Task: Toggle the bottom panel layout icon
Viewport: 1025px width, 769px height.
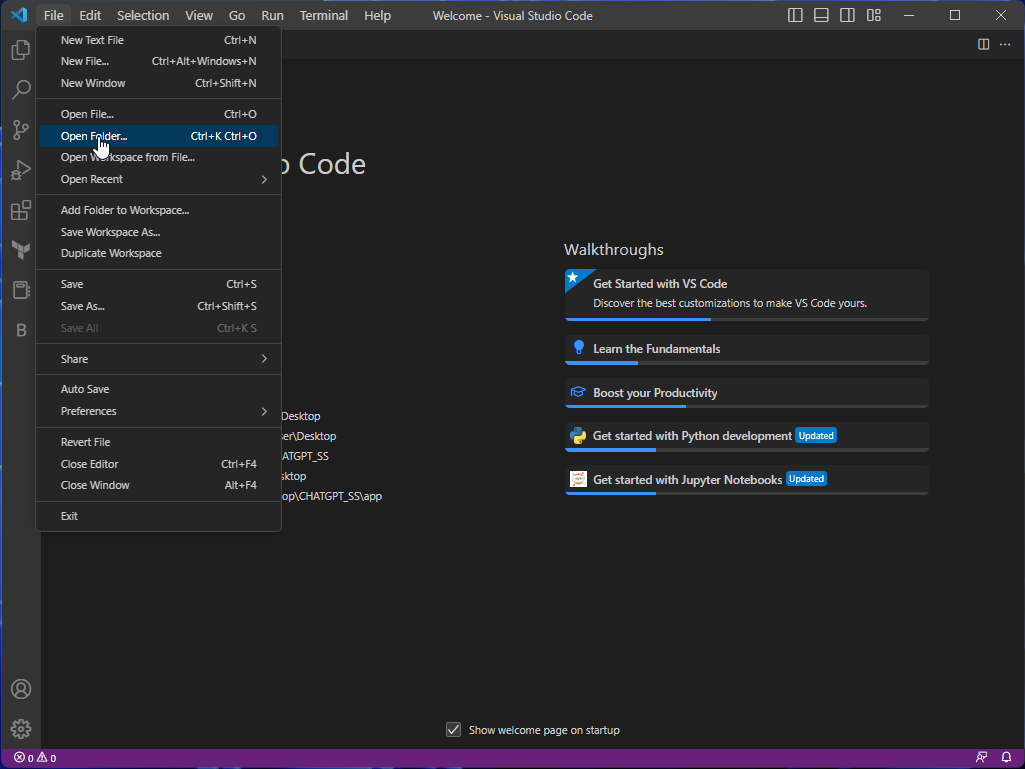Action: pyautogui.click(x=821, y=15)
